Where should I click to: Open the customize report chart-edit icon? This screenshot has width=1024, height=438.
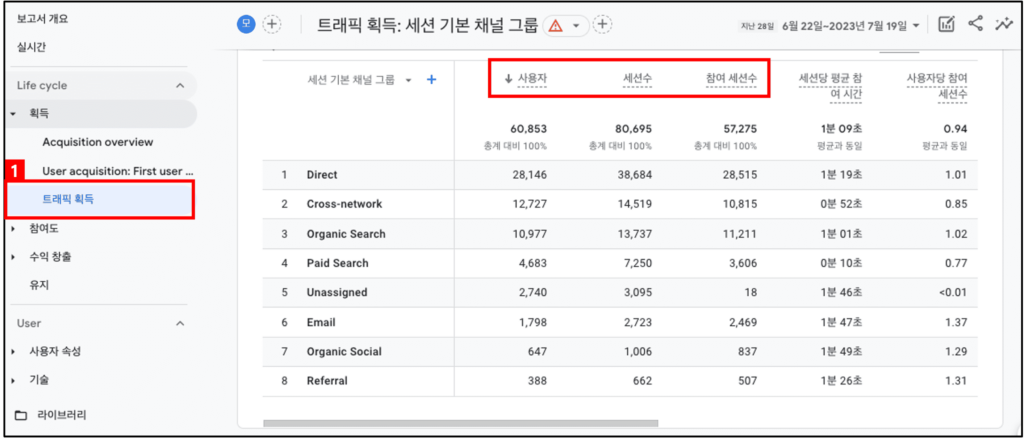tap(946, 25)
